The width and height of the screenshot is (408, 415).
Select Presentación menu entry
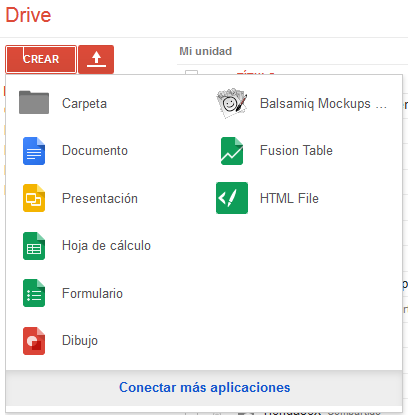click(x=100, y=198)
